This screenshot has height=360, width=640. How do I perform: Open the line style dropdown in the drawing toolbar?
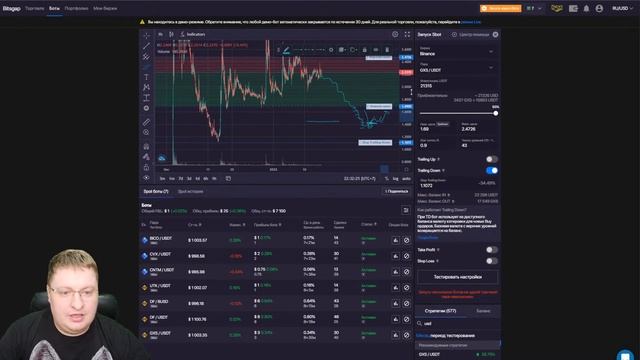(309, 50)
